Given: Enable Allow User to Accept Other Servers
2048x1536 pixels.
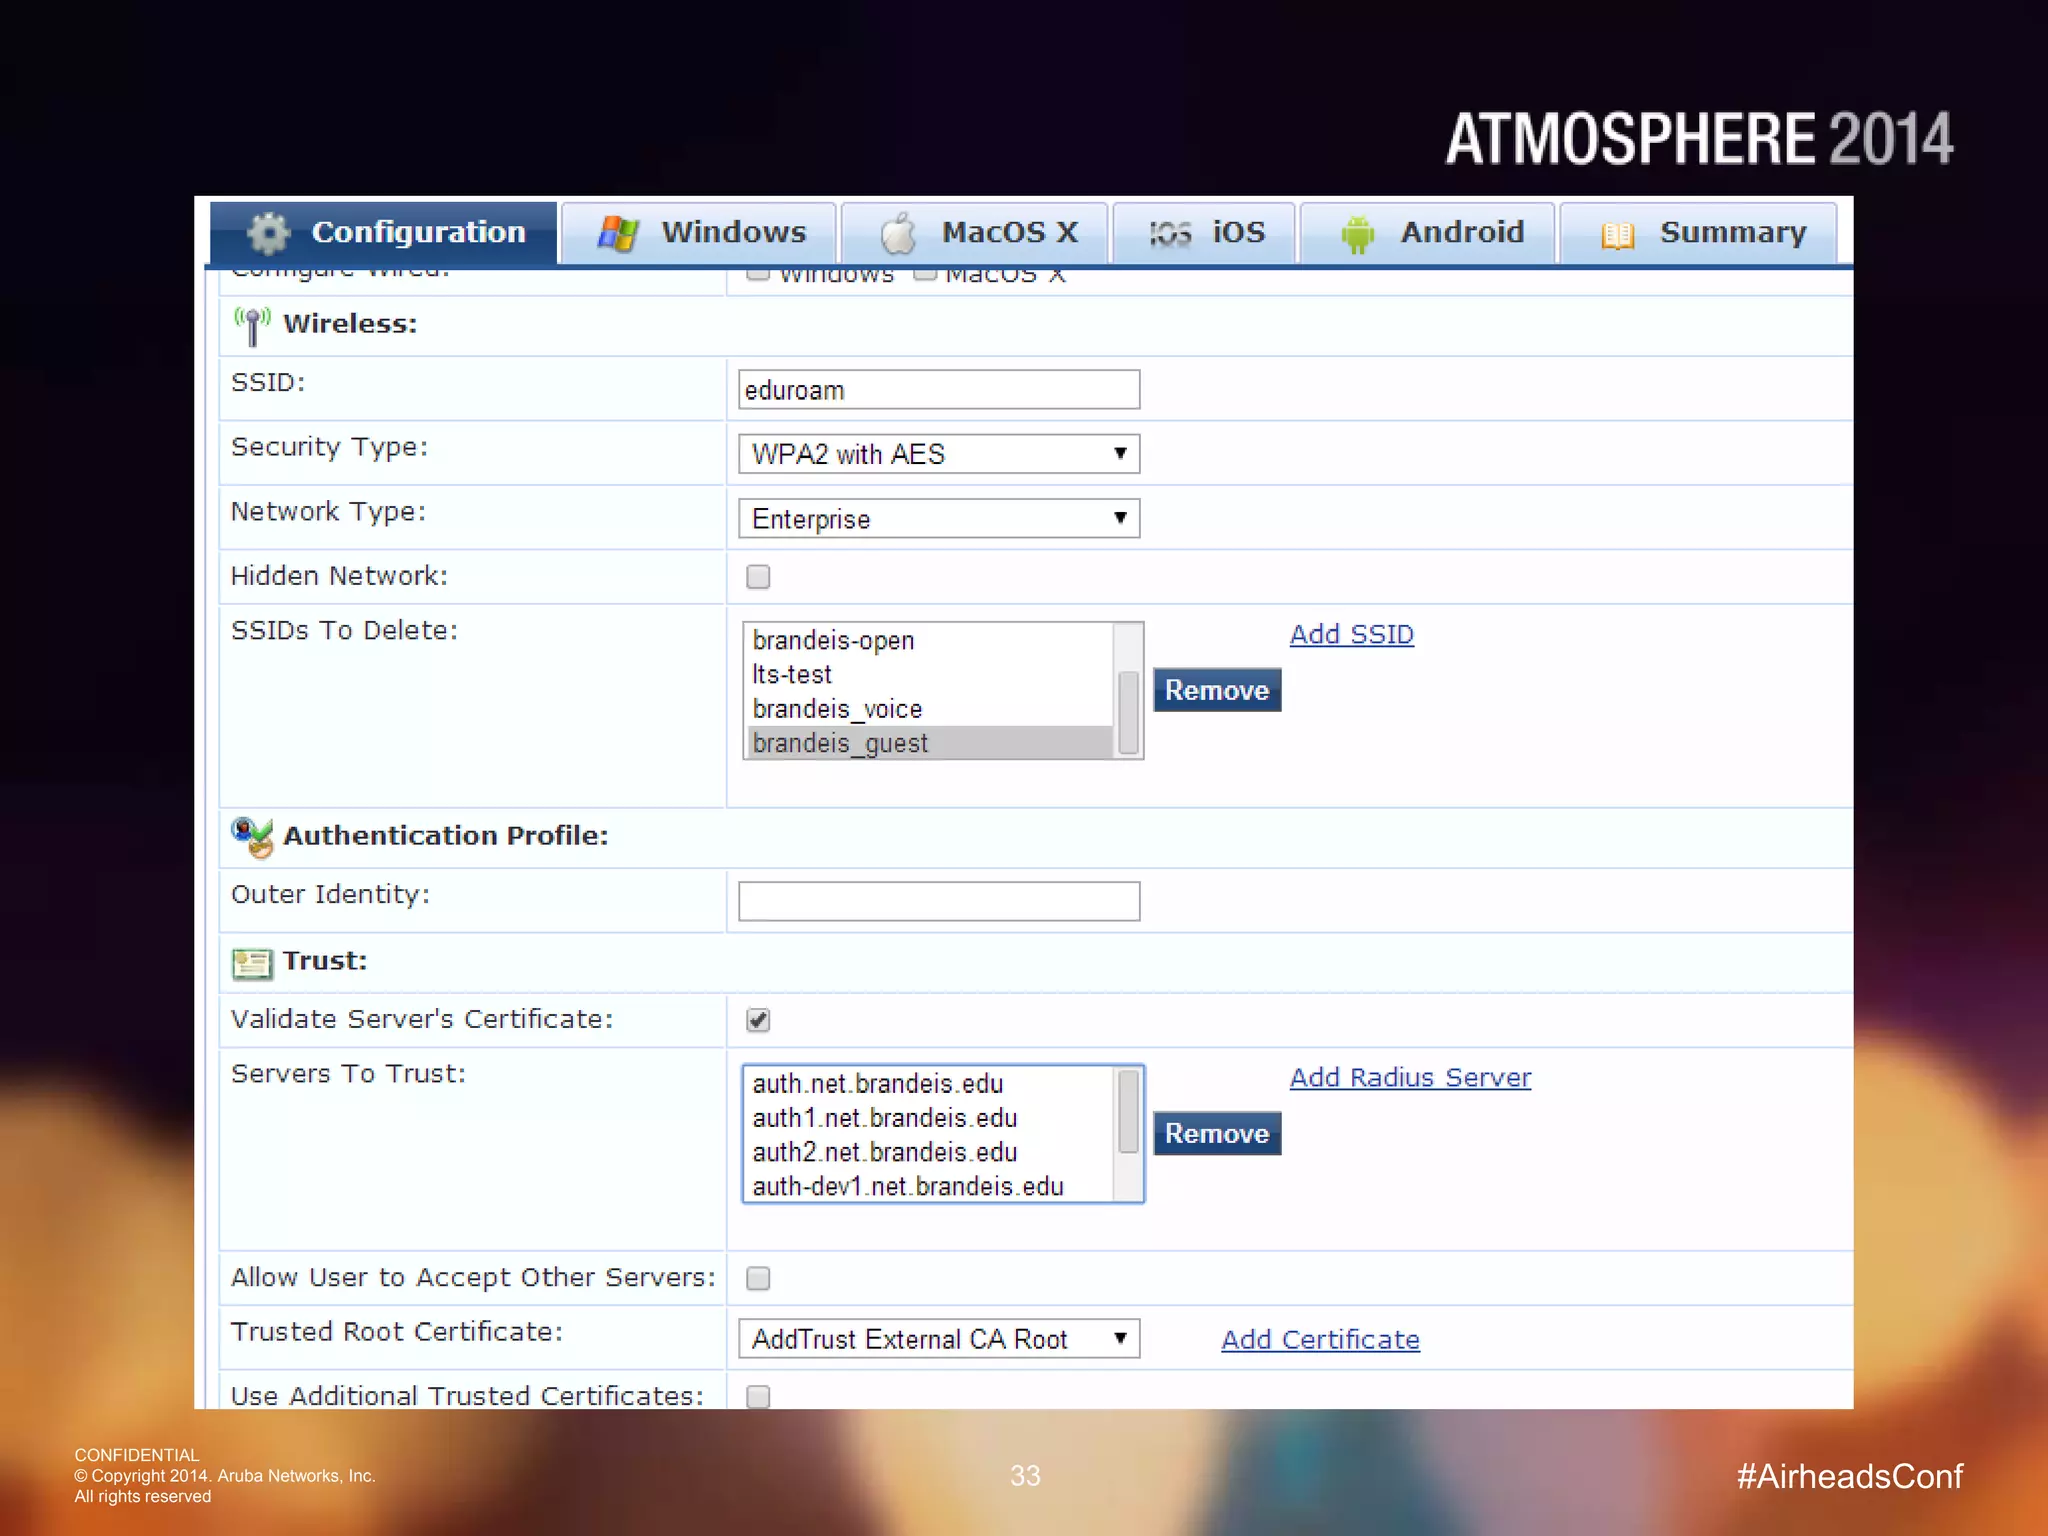Looking at the screenshot, I should 758,1279.
